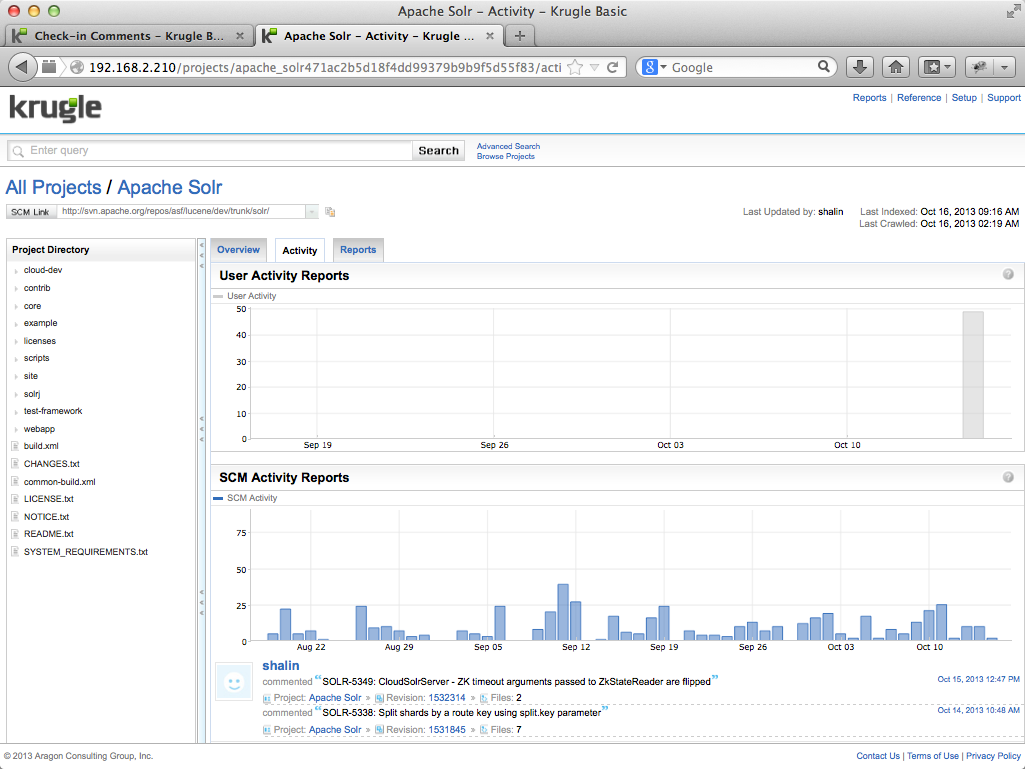Open revision 1531845
1025x769 pixels.
point(447,730)
